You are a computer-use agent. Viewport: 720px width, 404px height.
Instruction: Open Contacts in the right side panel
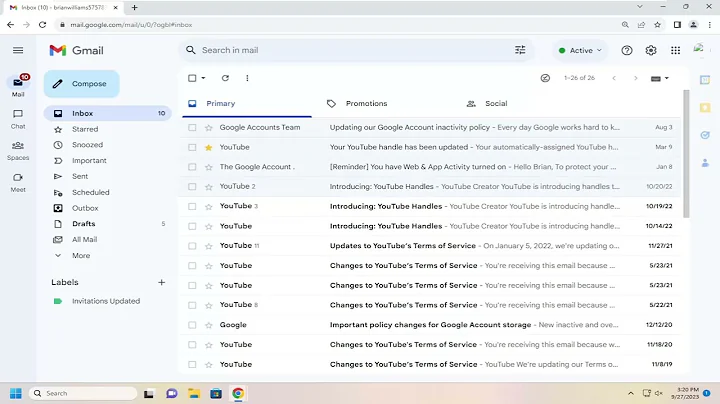pyautogui.click(x=705, y=163)
